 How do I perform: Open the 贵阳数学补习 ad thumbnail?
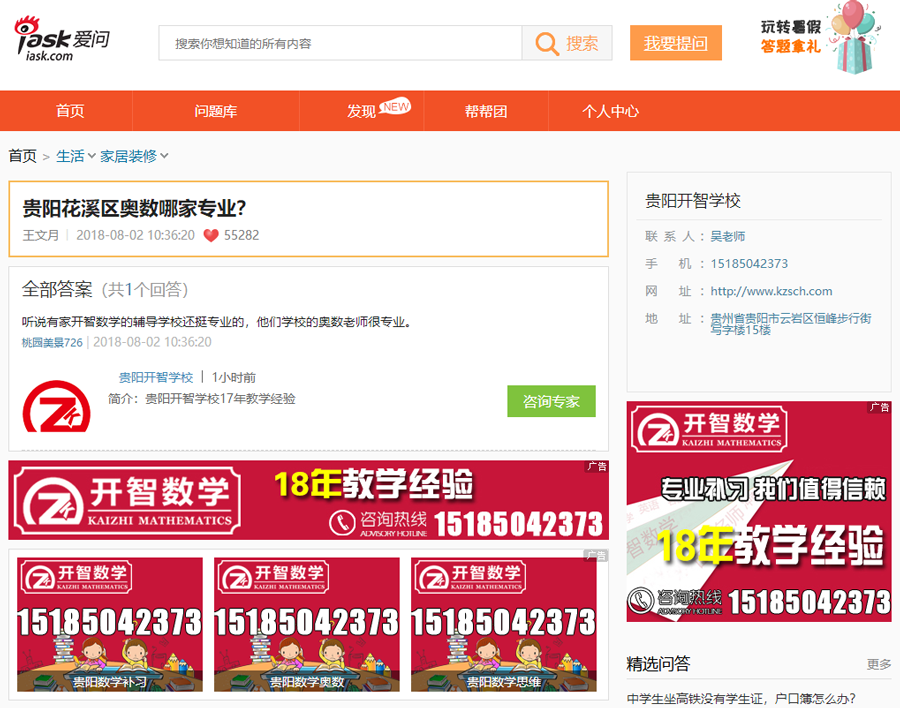point(110,624)
